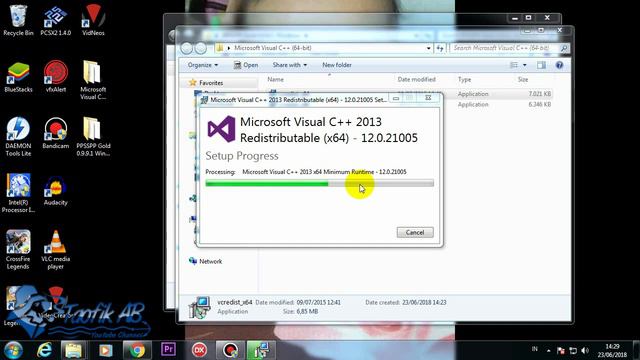The height and width of the screenshot is (360, 640).
Task: Click the Explorer forward navigation button
Action: 200,48
